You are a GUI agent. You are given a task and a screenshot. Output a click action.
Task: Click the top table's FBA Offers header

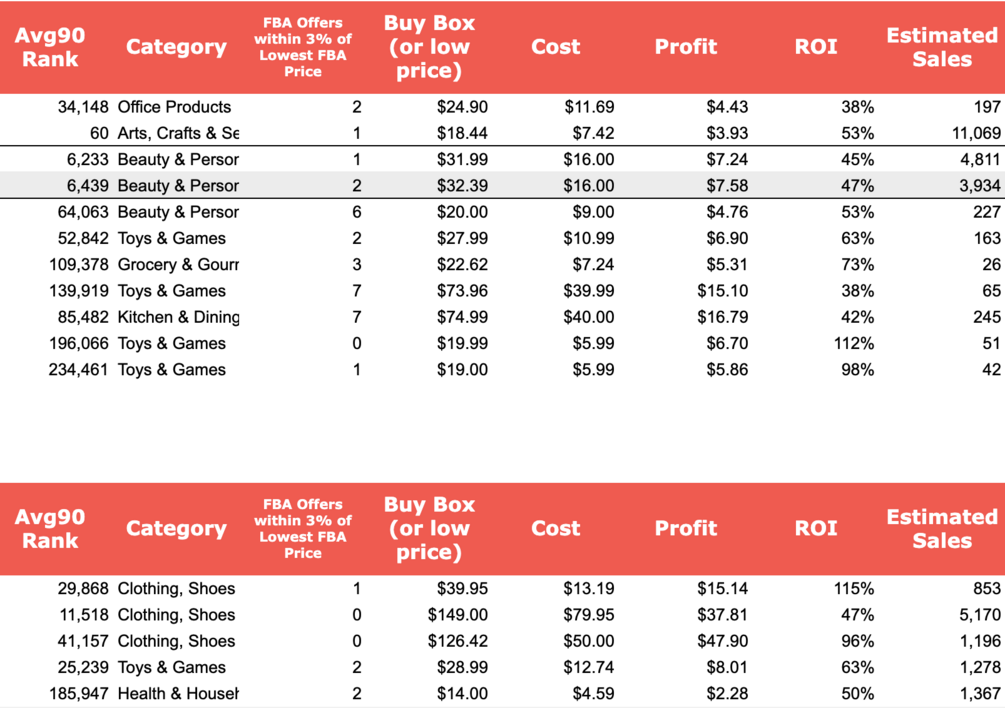coord(302,47)
